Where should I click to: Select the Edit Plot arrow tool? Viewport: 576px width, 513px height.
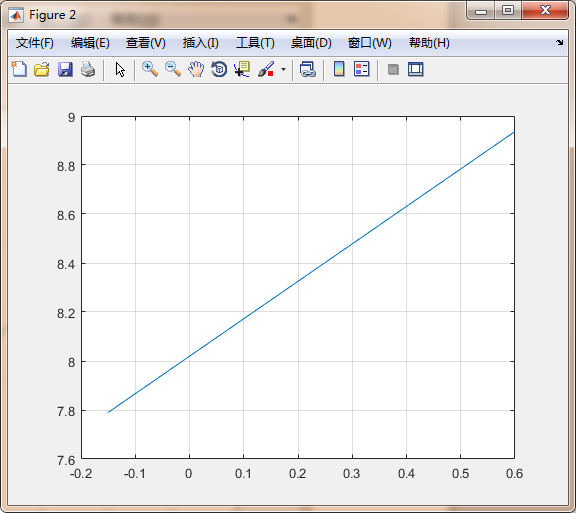pyautogui.click(x=120, y=69)
